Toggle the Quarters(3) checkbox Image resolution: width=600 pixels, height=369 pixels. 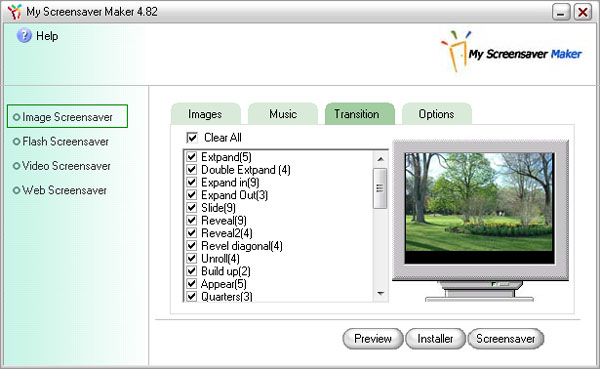(191, 296)
